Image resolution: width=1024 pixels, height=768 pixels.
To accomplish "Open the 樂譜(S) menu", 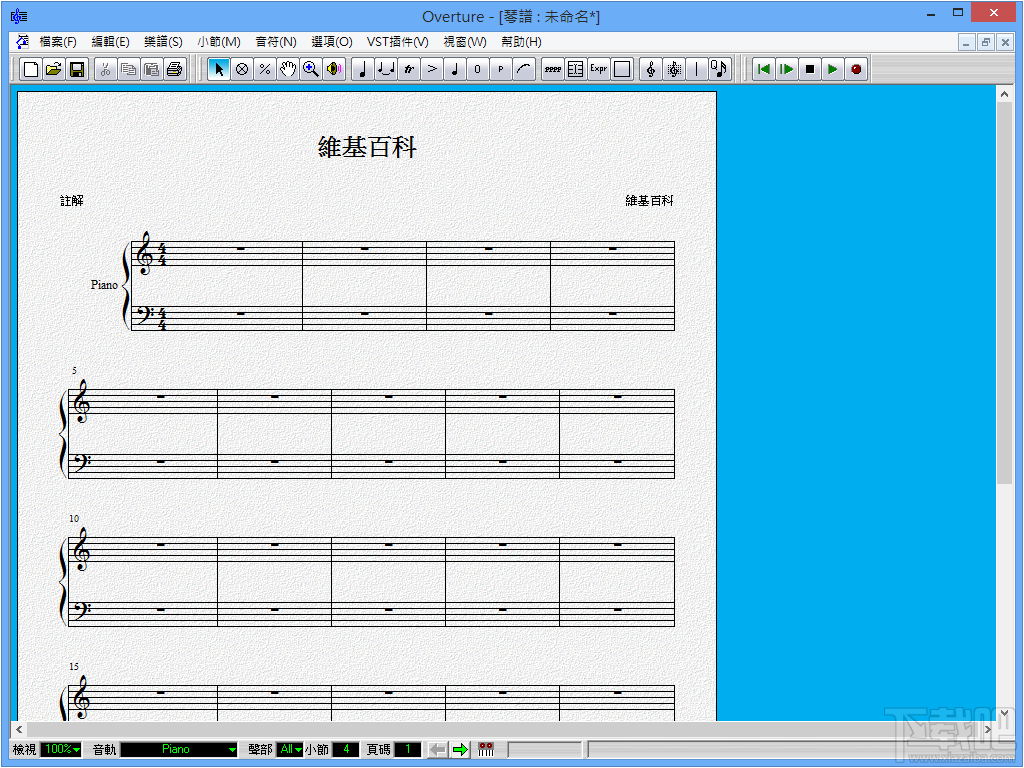I will pyautogui.click(x=162, y=42).
